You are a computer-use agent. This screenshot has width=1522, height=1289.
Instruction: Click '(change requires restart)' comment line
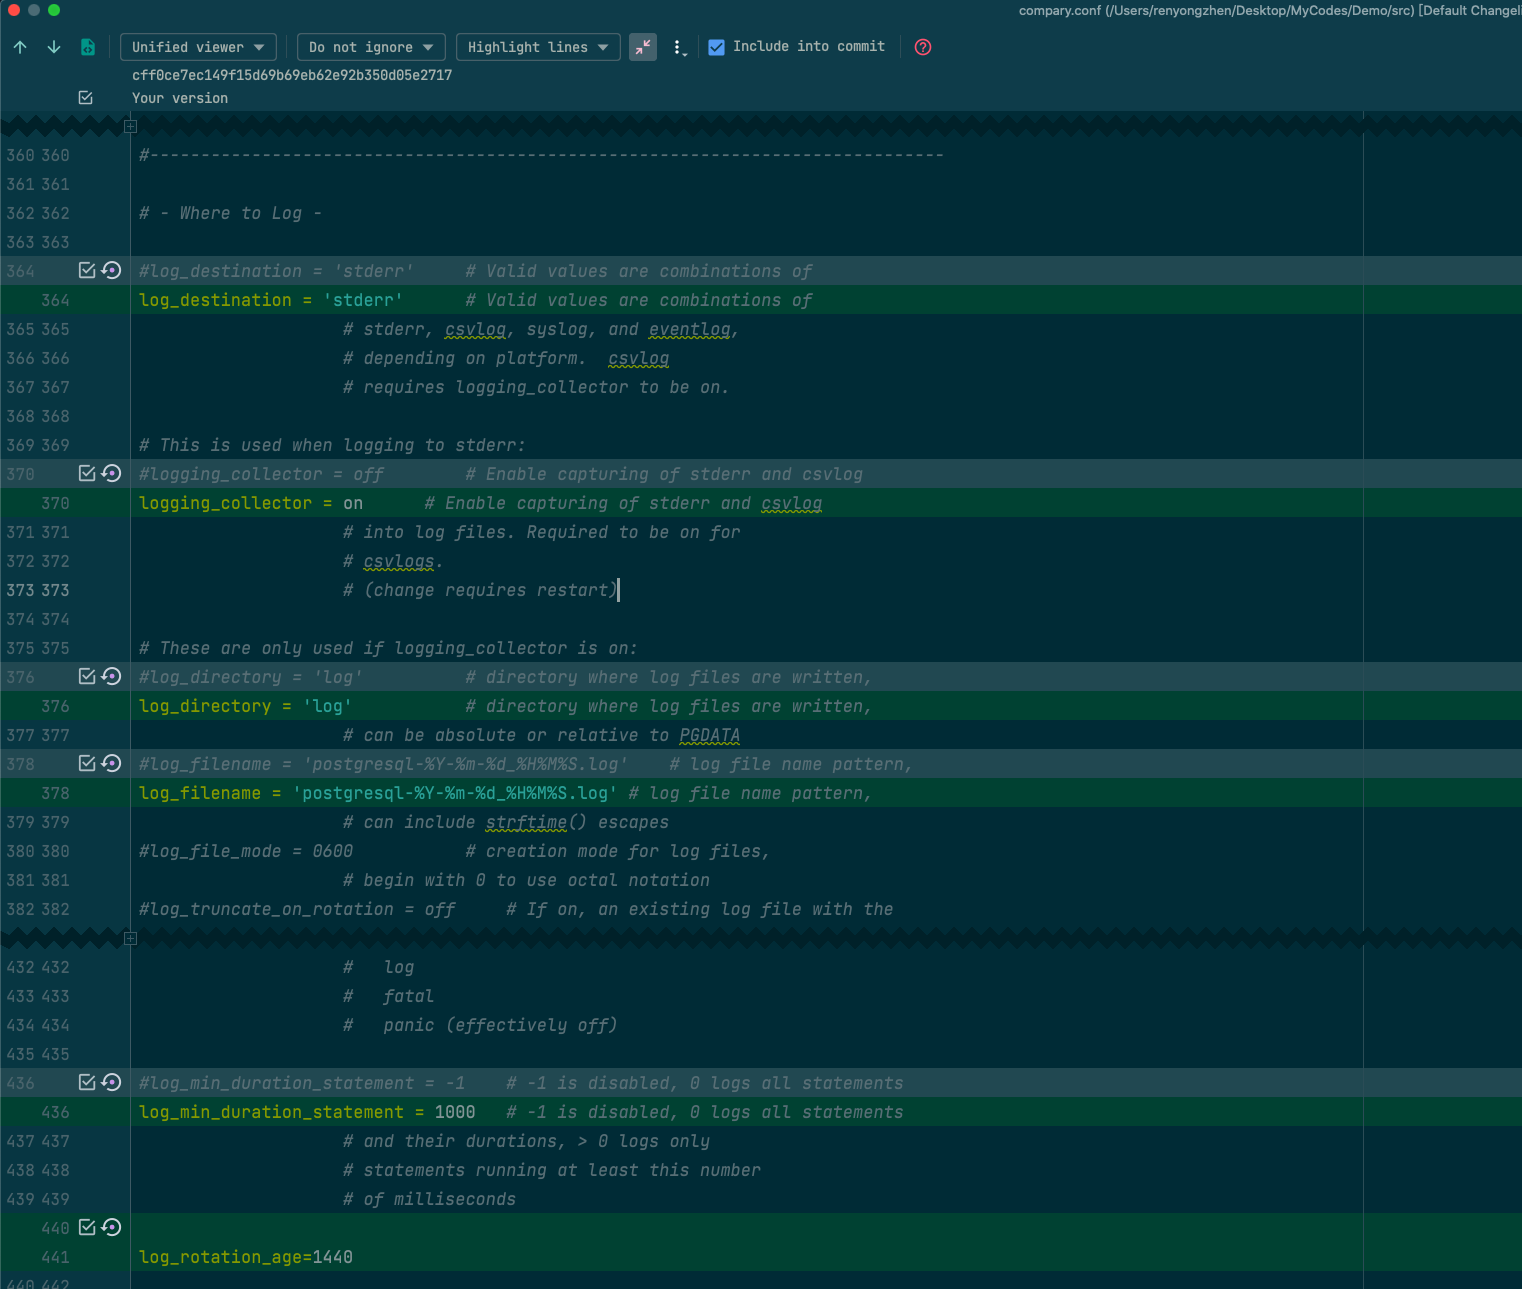pyautogui.click(x=480, y=590)
